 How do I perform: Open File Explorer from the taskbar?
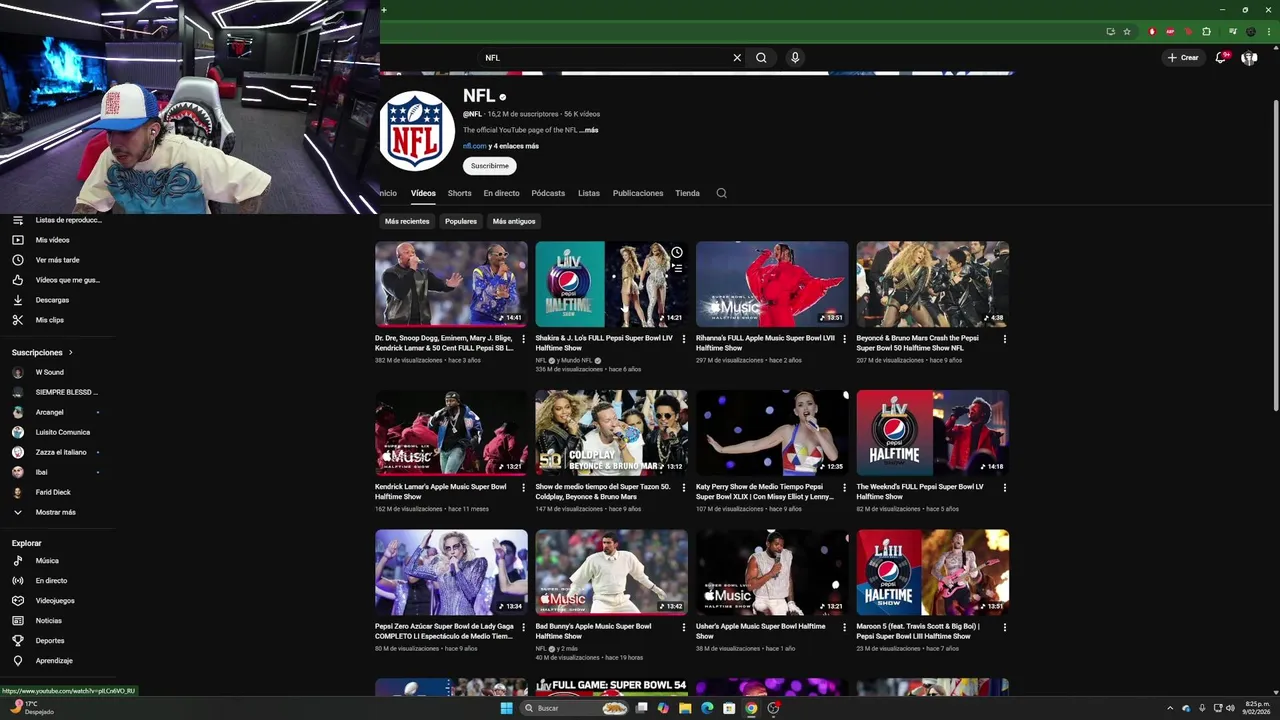tap(685, 708)
